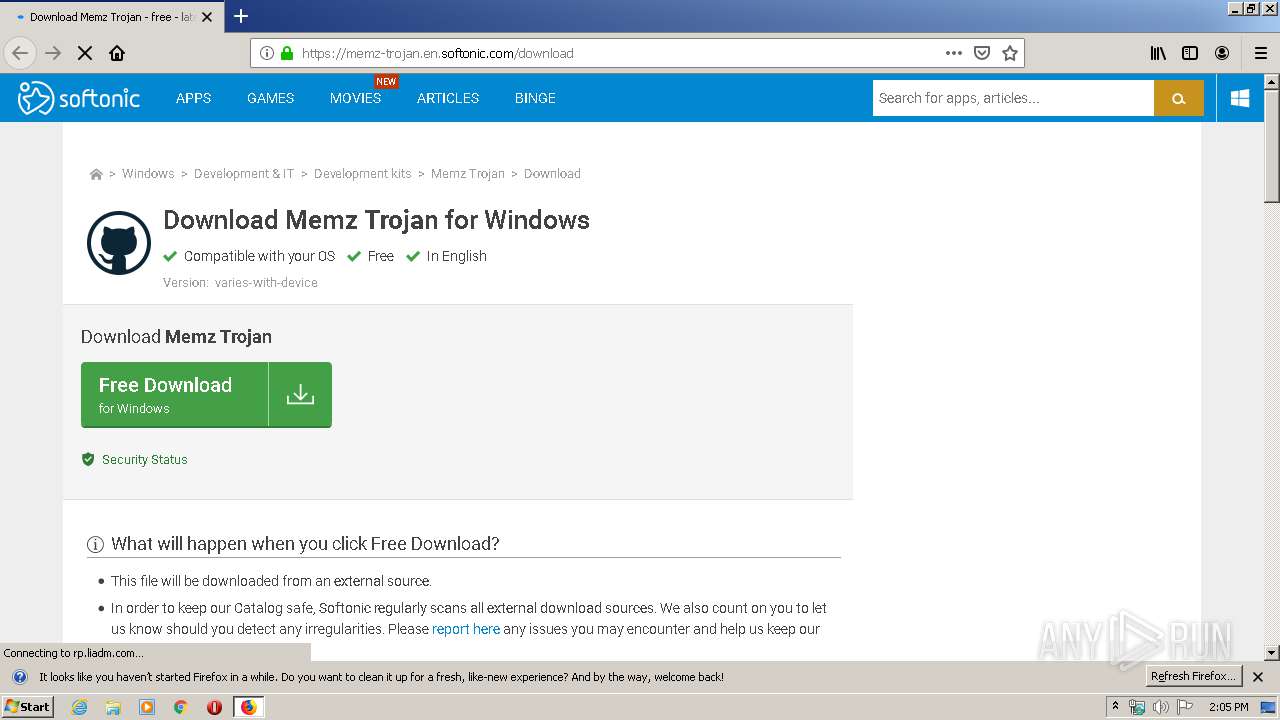Close the Firefox notification bar

tap(1258, 677)
